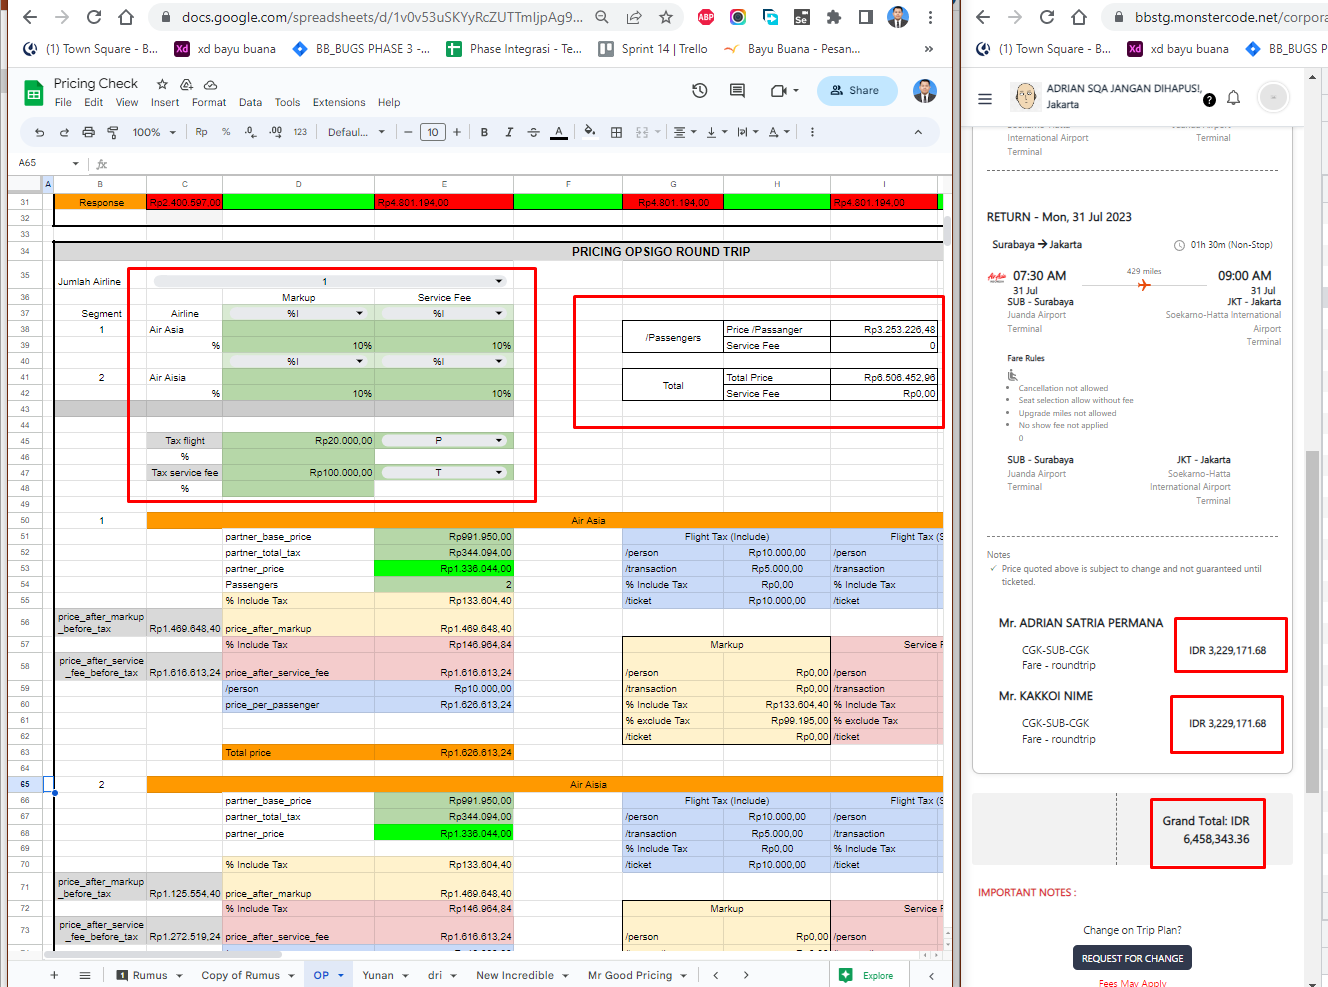Open the Sheets home icon

tap(34, 93)
